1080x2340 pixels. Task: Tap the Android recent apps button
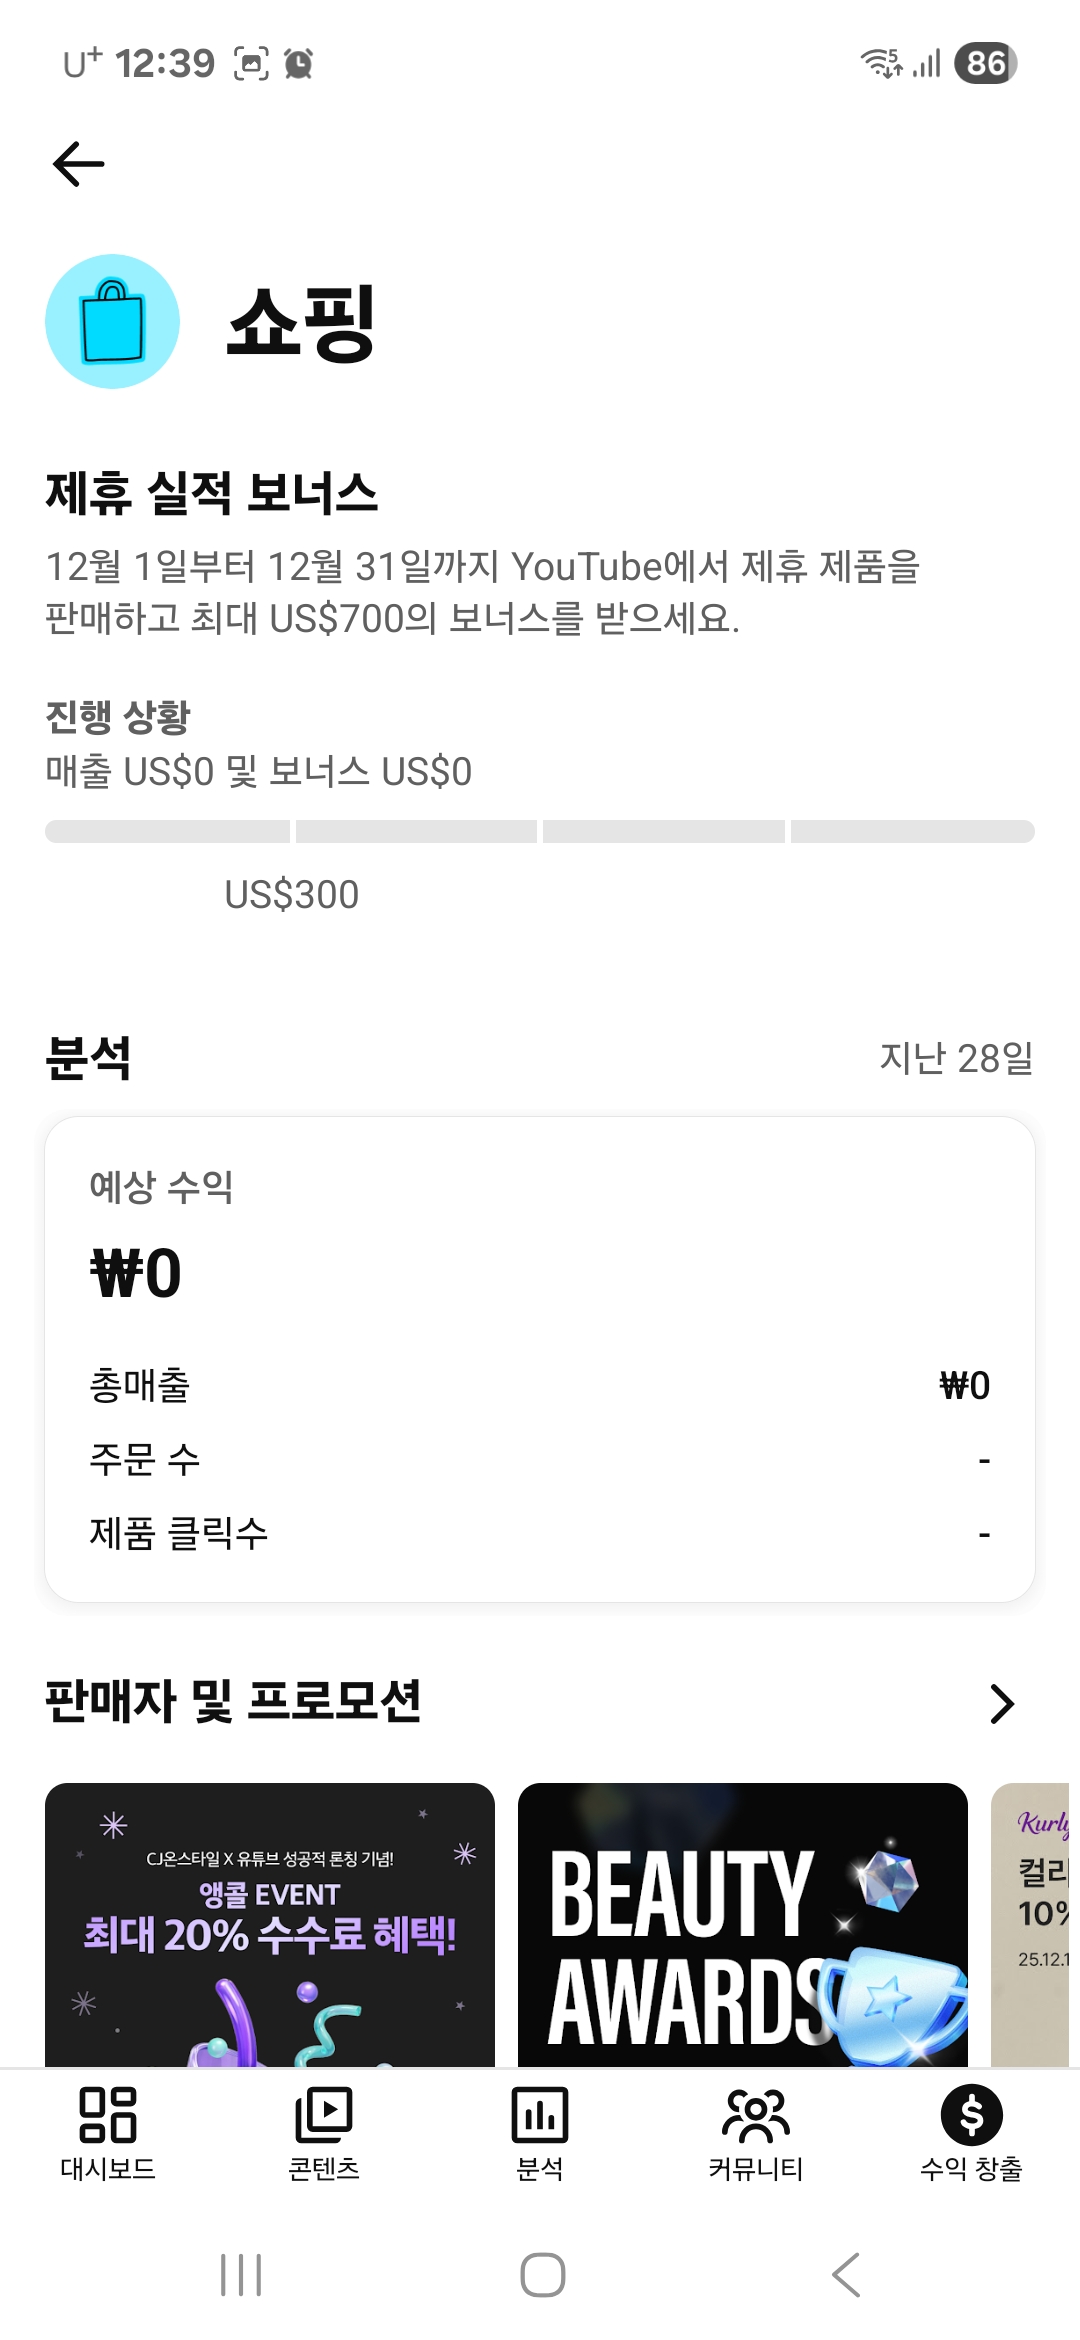point(241,2275)
